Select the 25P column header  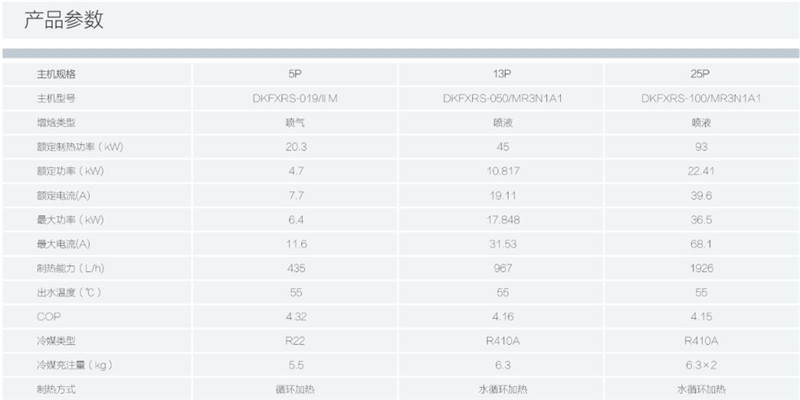pos(700,74)
